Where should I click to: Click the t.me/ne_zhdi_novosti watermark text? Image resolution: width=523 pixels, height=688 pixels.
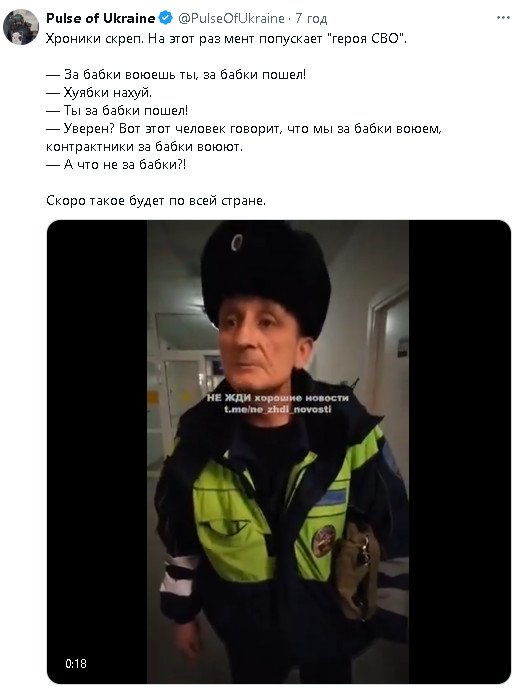[x=277, y=409]
